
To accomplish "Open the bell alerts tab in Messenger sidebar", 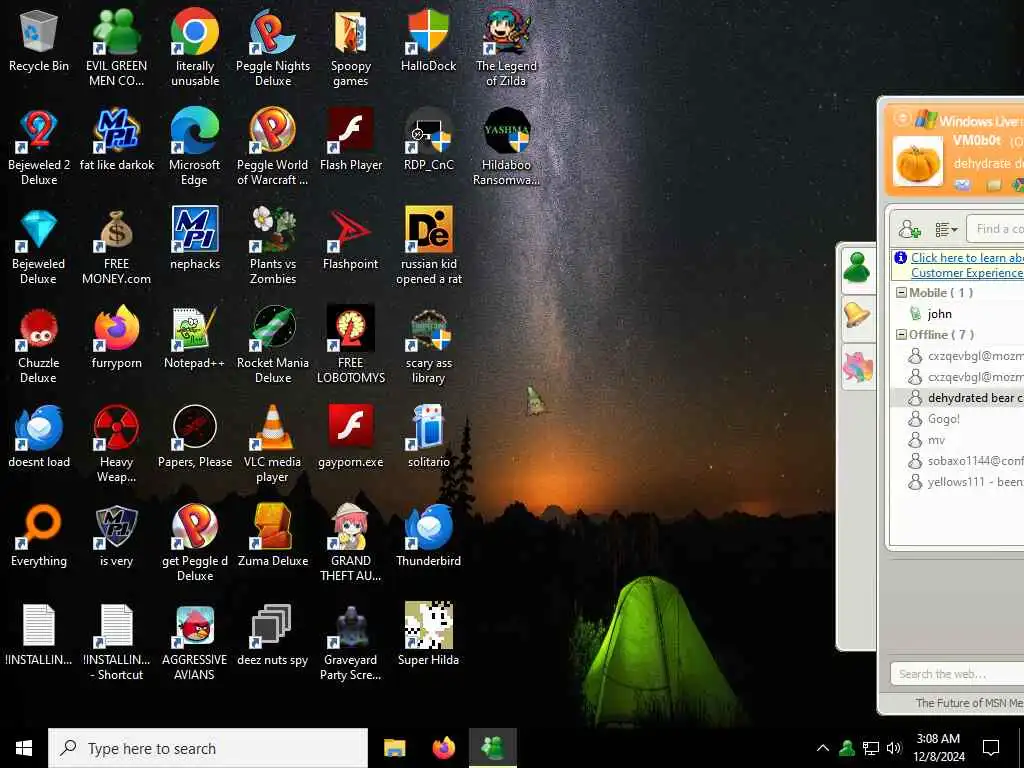I will point(857,317).
